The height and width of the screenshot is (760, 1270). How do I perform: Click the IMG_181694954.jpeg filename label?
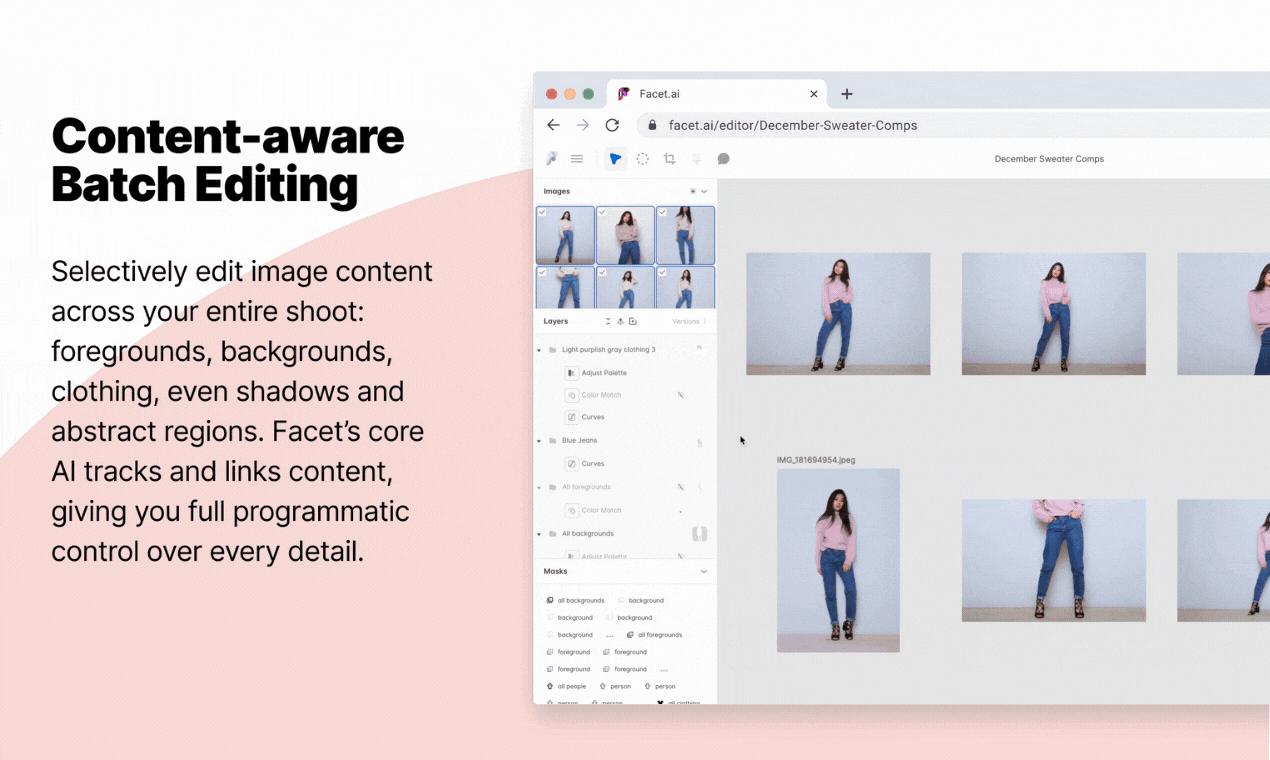816,460
